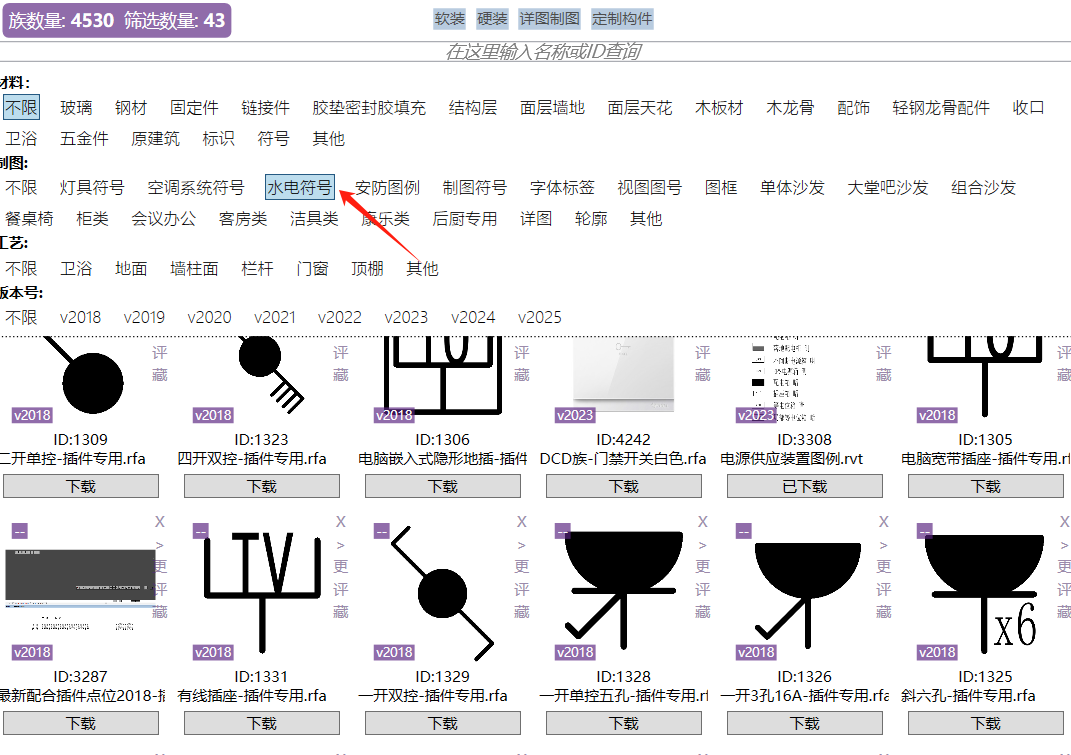Click the purple -- badge on the 斜六孔 card
The width and height of the screenshot is (1071, 755).
point(924,531)
